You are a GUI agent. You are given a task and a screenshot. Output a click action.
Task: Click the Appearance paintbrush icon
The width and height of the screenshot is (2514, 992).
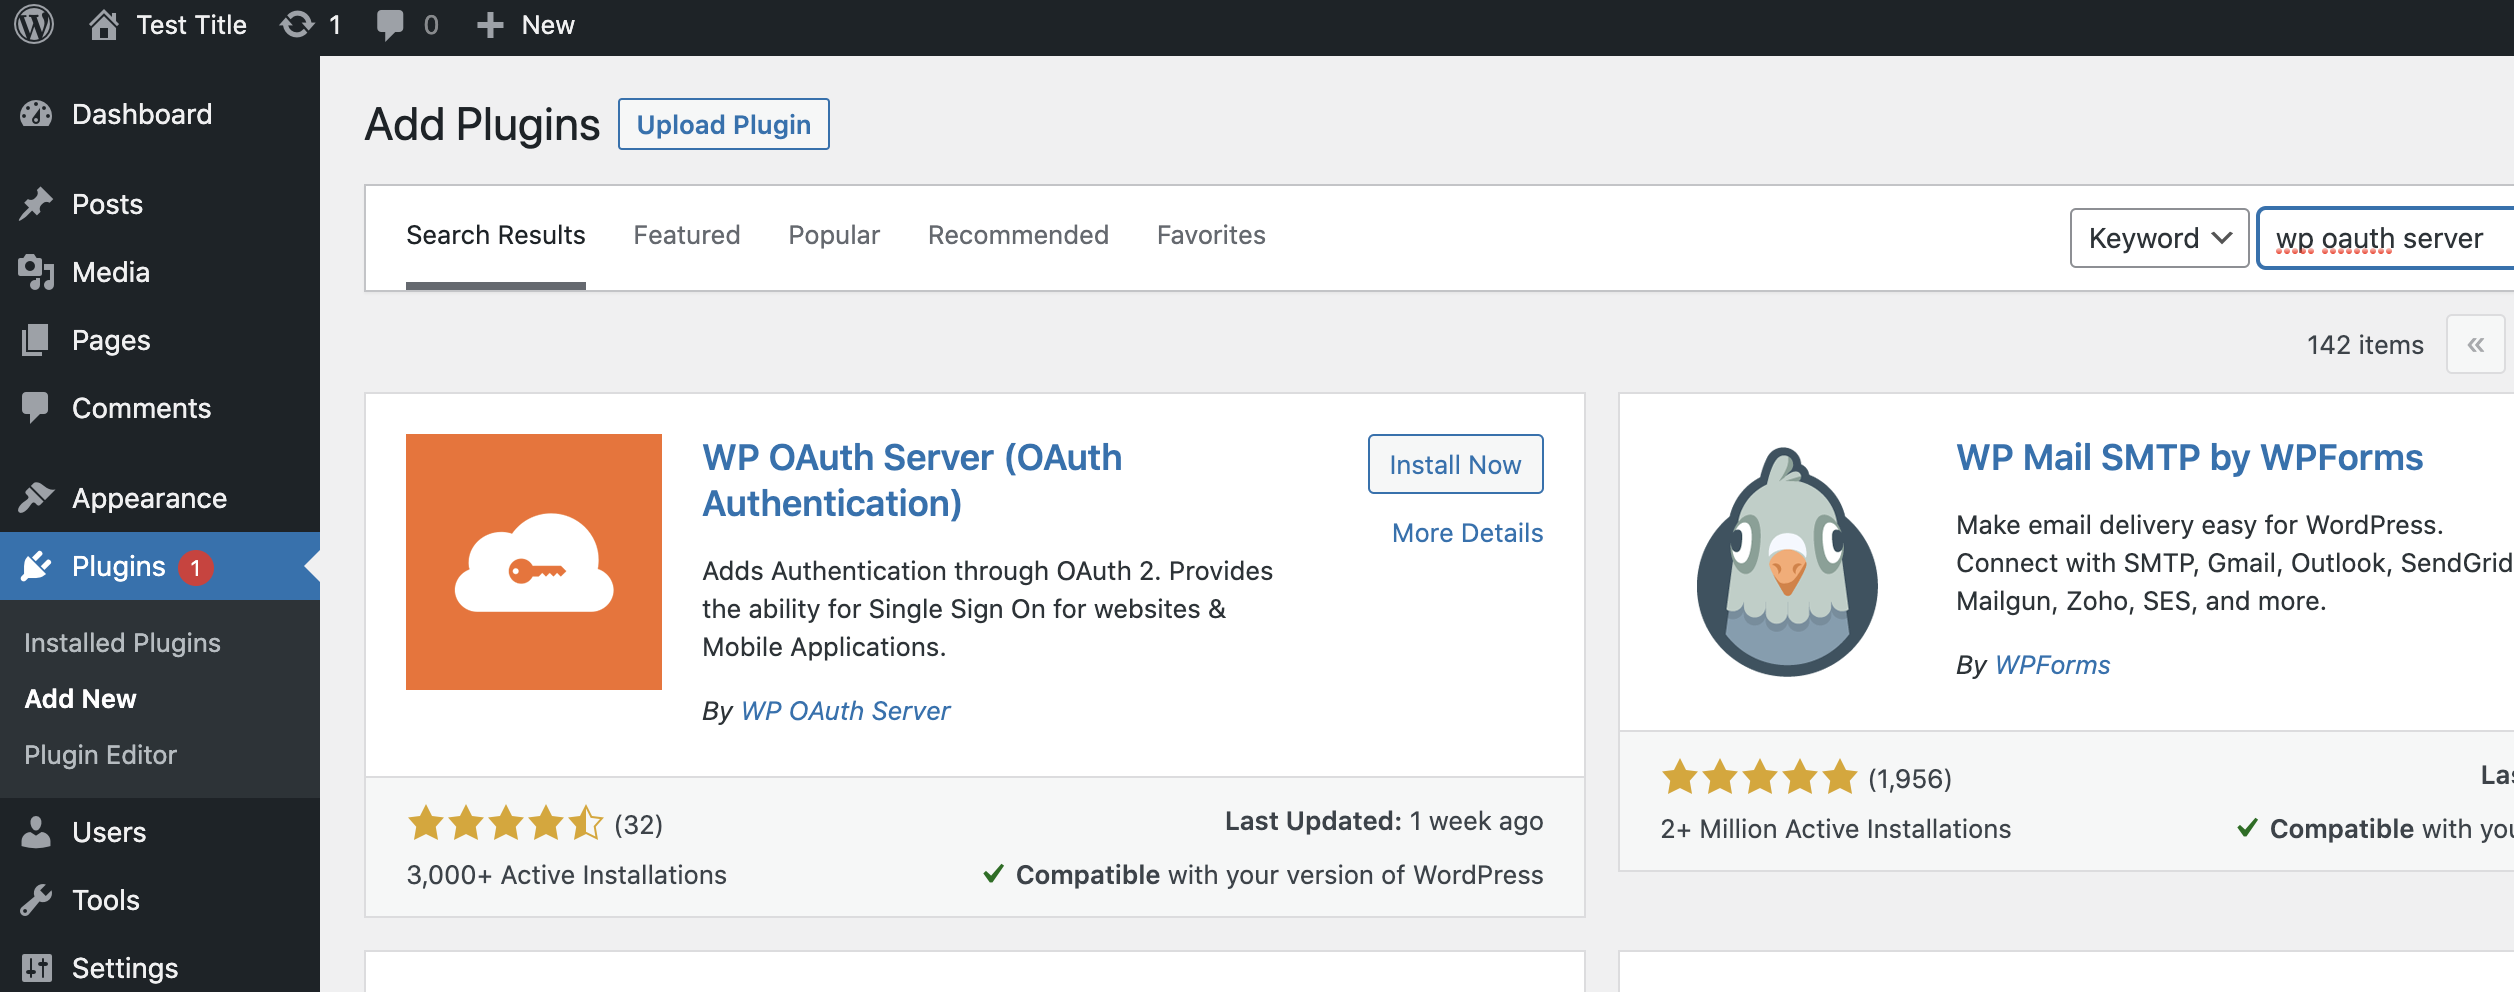(36, 497)
